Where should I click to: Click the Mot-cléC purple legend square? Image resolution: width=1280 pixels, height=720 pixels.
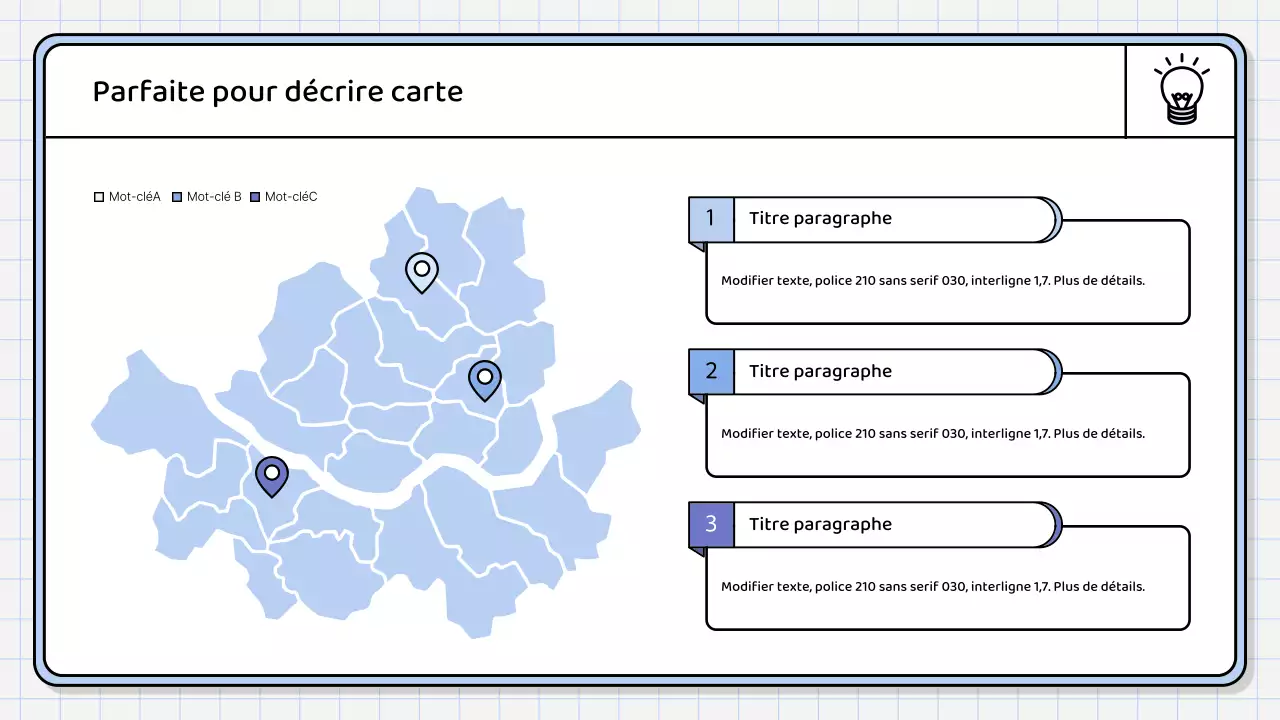255,197
